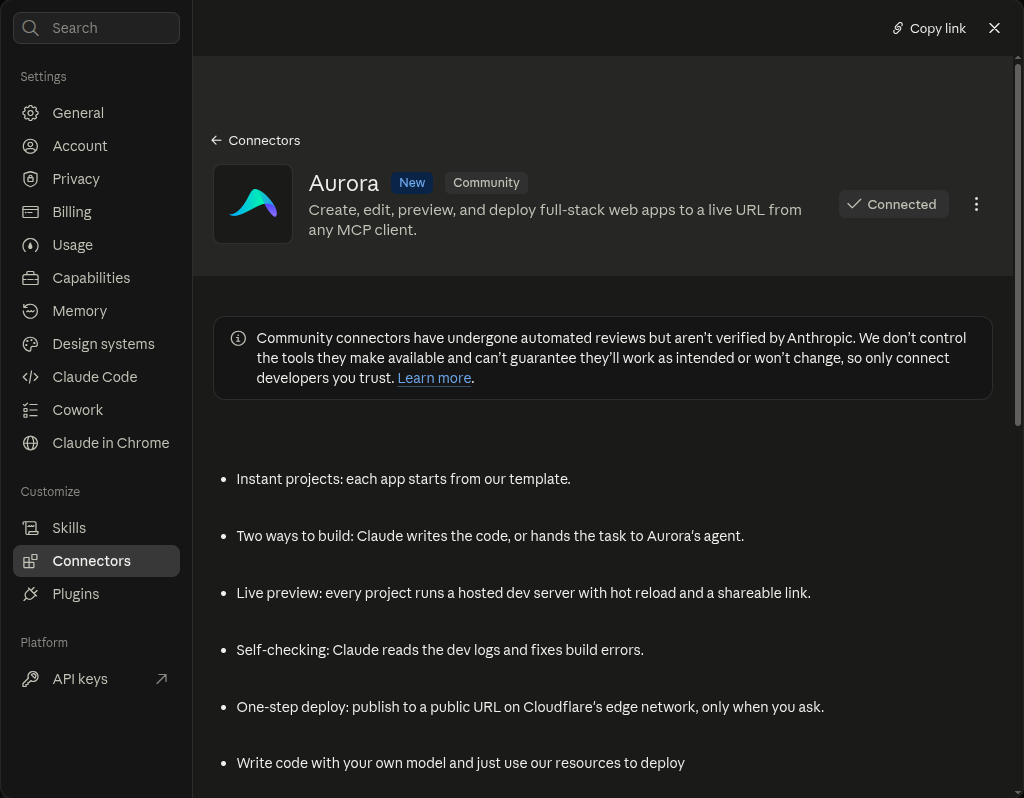Image resolution: width=1024 pixels, height=798 pixels.
Task: Open Capabilities settings
Action: [96, 278]
